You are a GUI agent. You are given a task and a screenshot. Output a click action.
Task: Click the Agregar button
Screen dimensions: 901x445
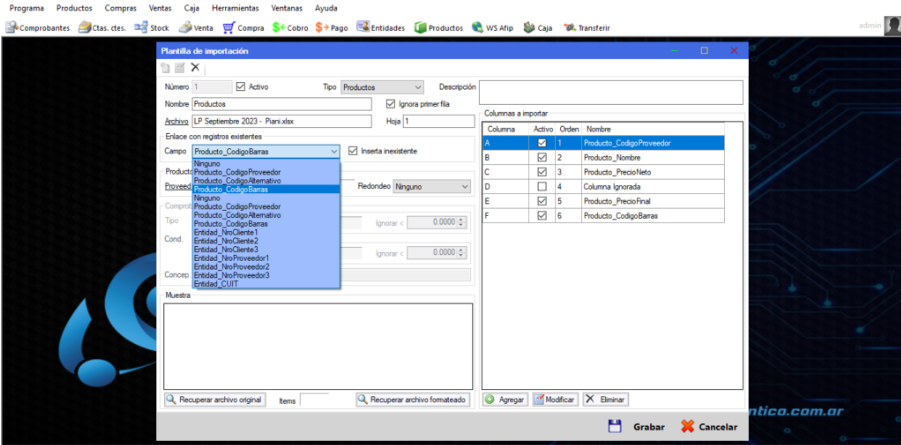[x=505, y=400]
